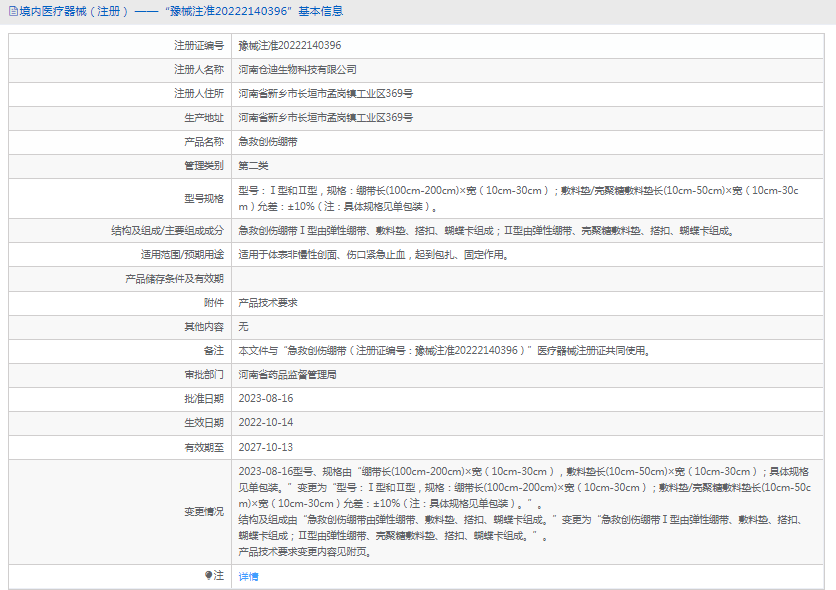Image resolution: width=836 pixels, height=590 pixels.
Task: Select the 变更情况 change description text
Action: tap(525, 511)
